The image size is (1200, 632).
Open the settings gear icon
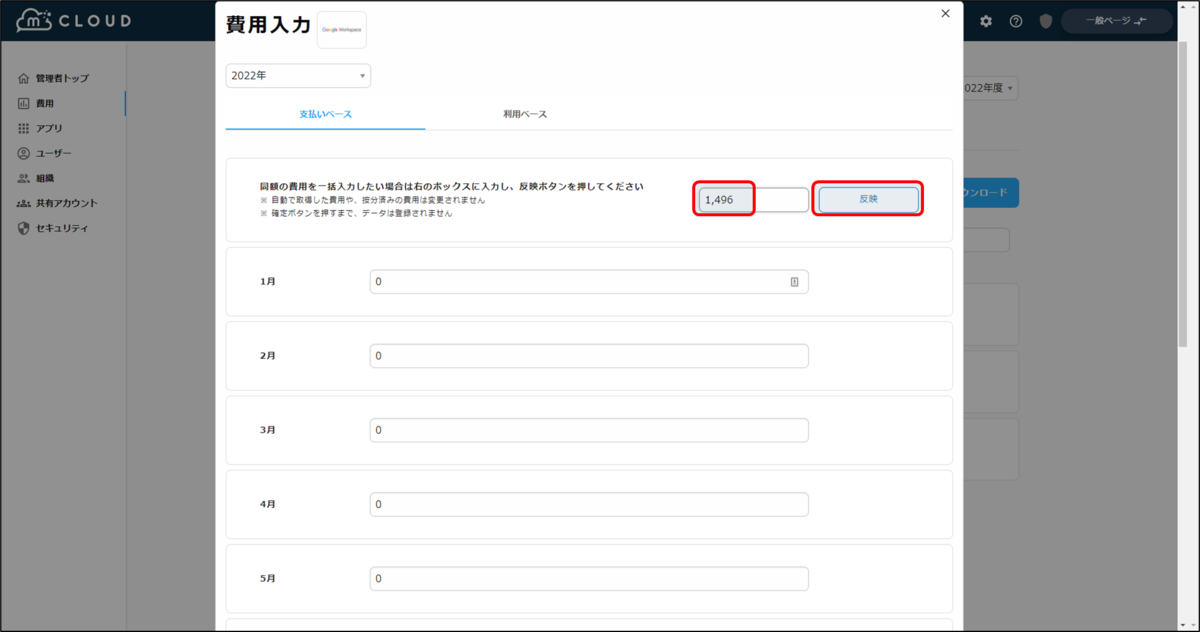[986, 21]
